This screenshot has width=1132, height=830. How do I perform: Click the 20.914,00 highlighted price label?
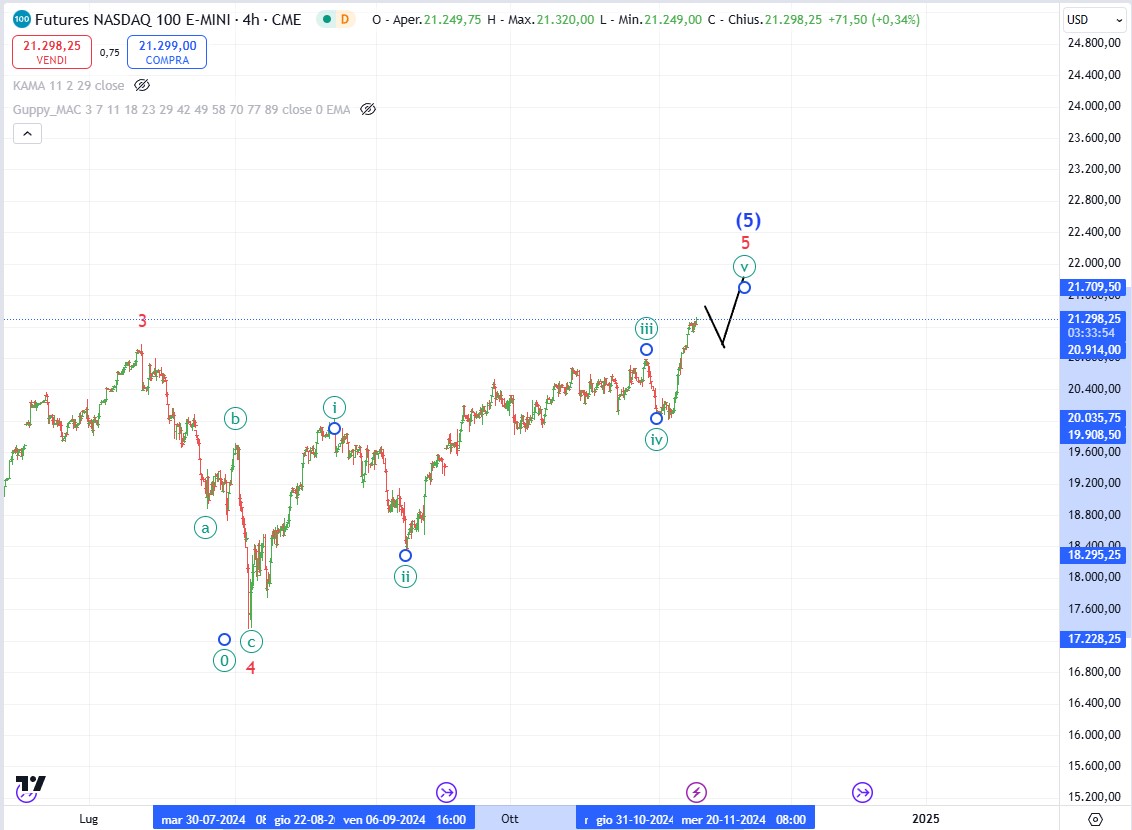tap(1094, 350)
